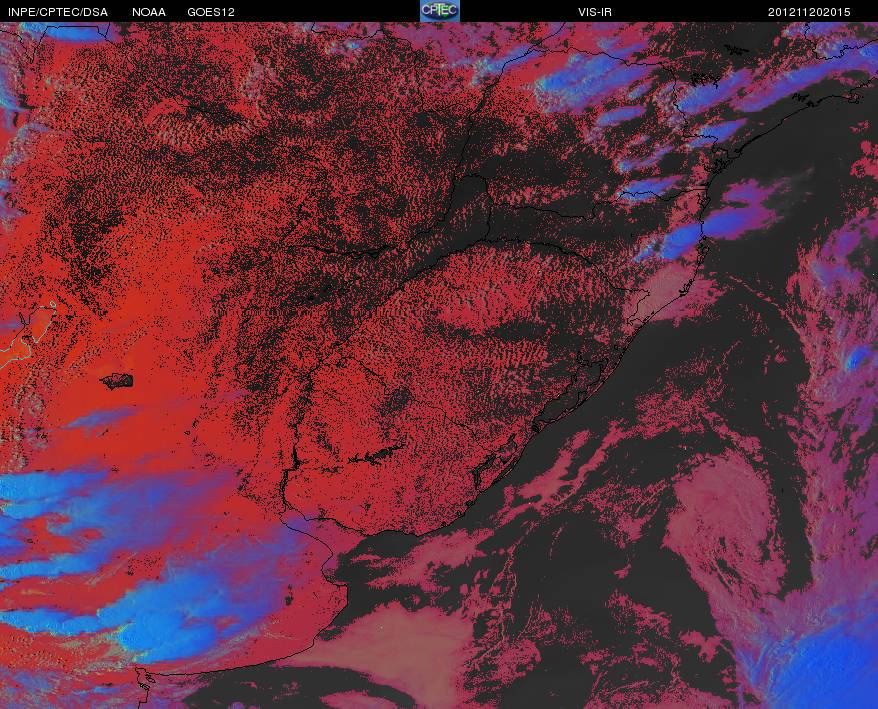Click the GOES12 satellite label
This screenshot has height=709, width=878.
211,12
